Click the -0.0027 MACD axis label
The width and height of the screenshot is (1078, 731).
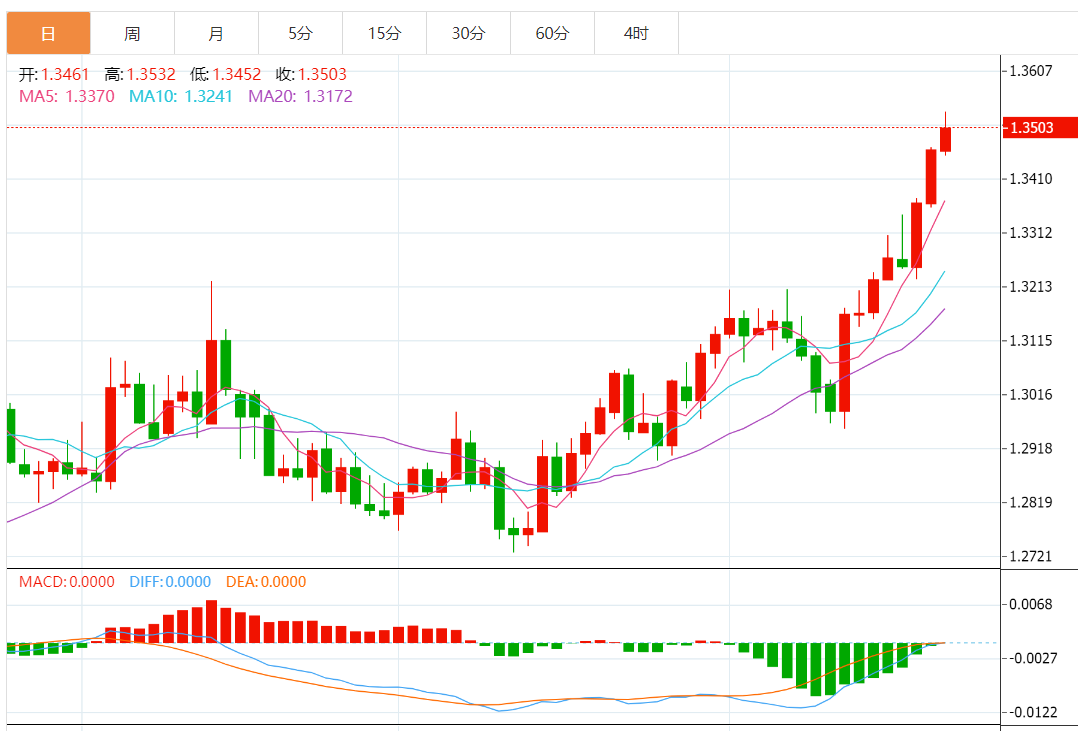coord(1031,658)
